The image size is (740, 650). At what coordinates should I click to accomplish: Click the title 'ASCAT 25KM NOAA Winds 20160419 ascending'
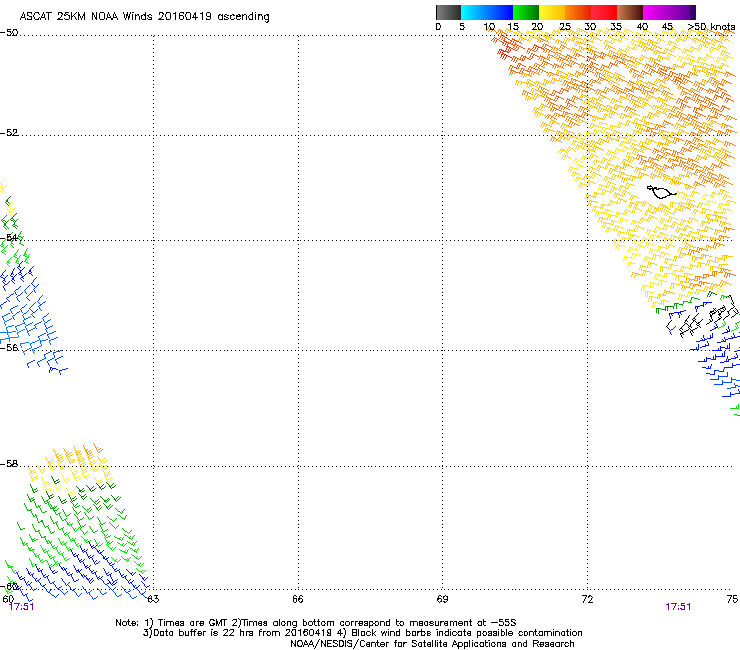[144, 17]
